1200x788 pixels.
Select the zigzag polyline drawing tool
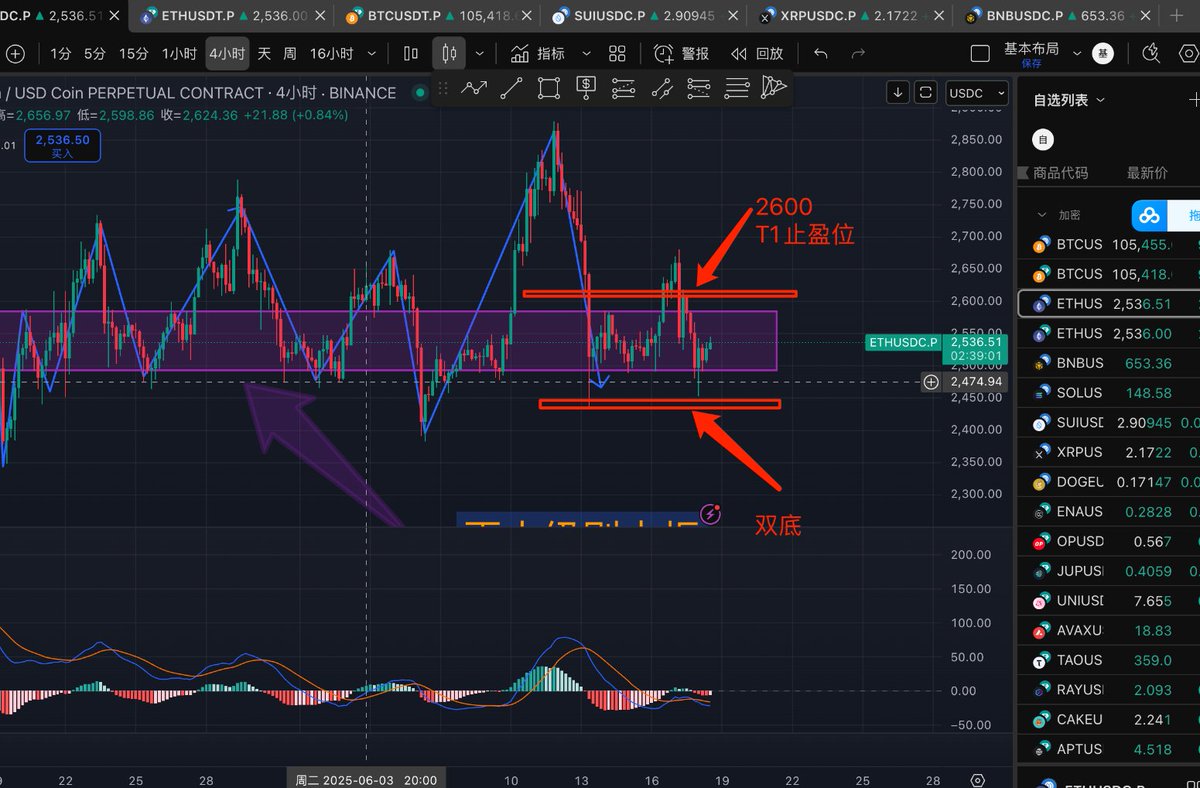[474, 88]
